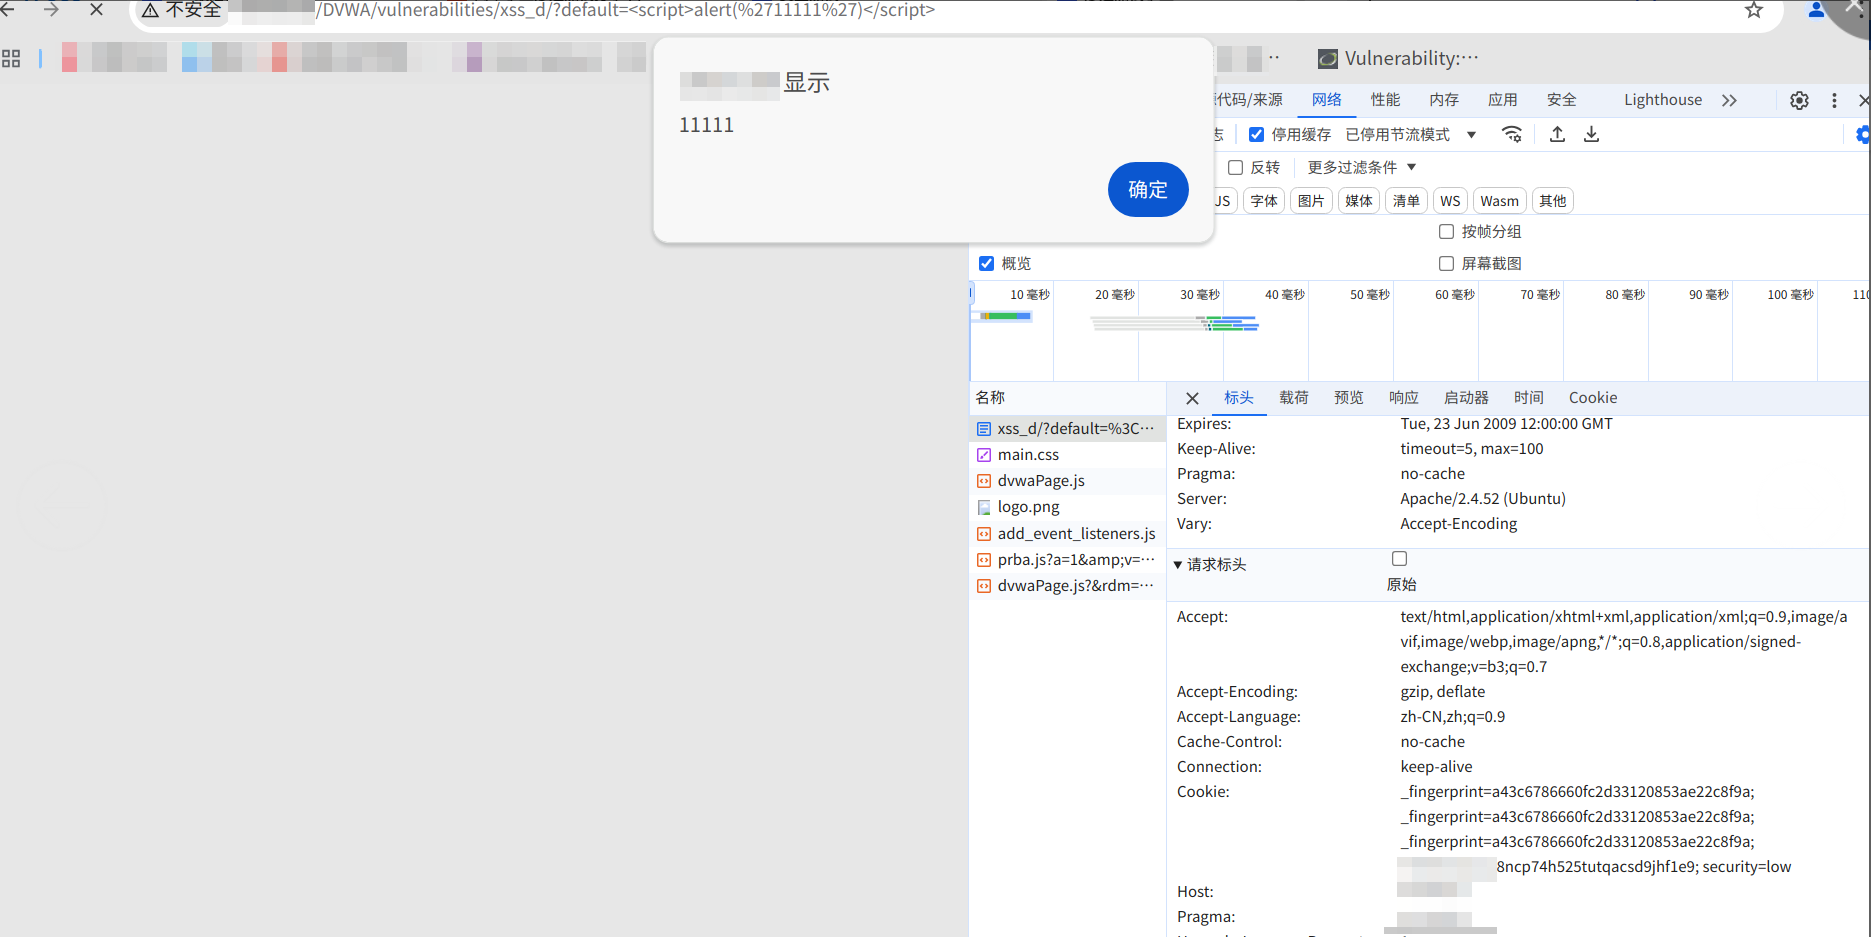Switch to the 标头 details tab
The image size is (1871, 937).
tap(1239, 398)
